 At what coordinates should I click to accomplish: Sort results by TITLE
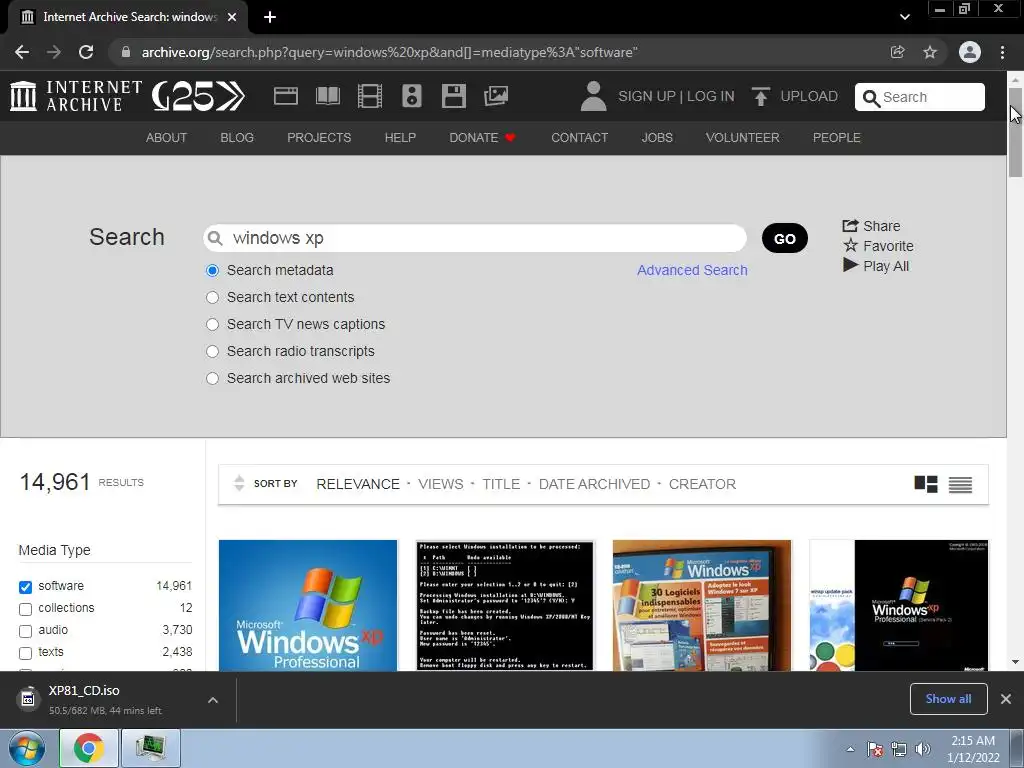click(x=501, y=484)
